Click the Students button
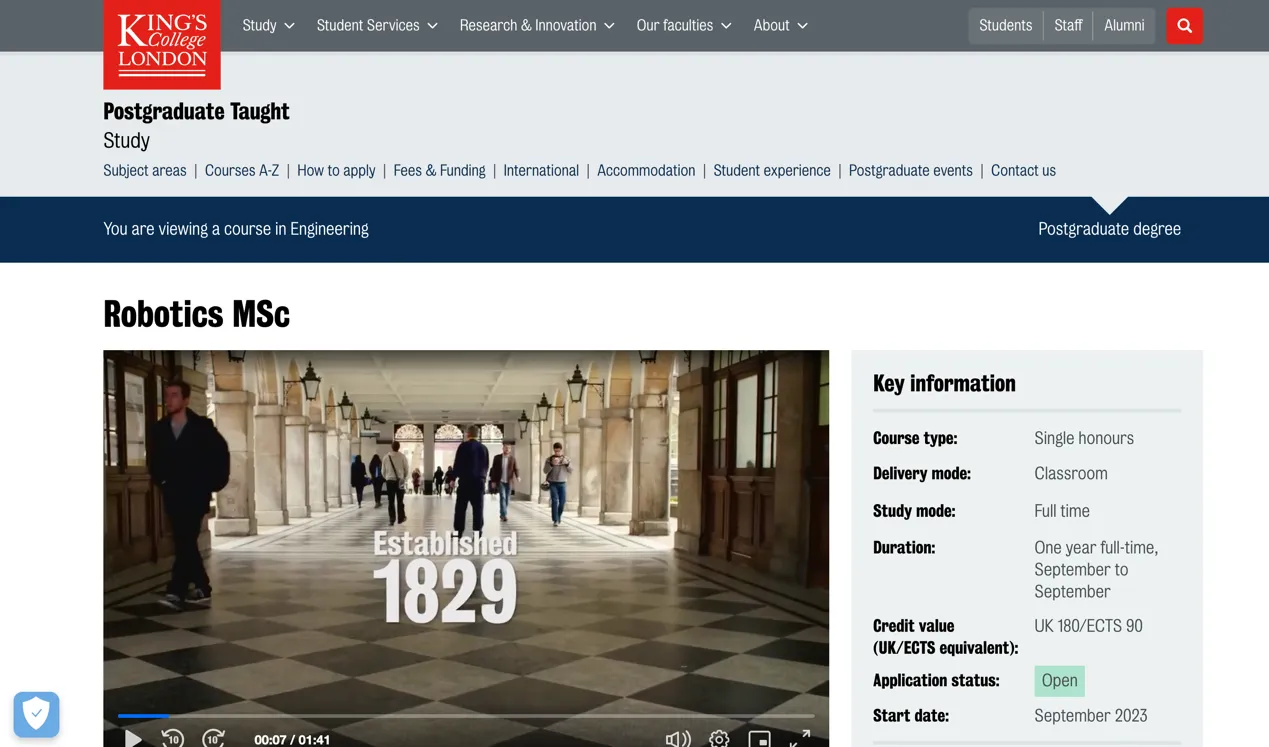This screenshot has height=747, width=1269. 1005,26
